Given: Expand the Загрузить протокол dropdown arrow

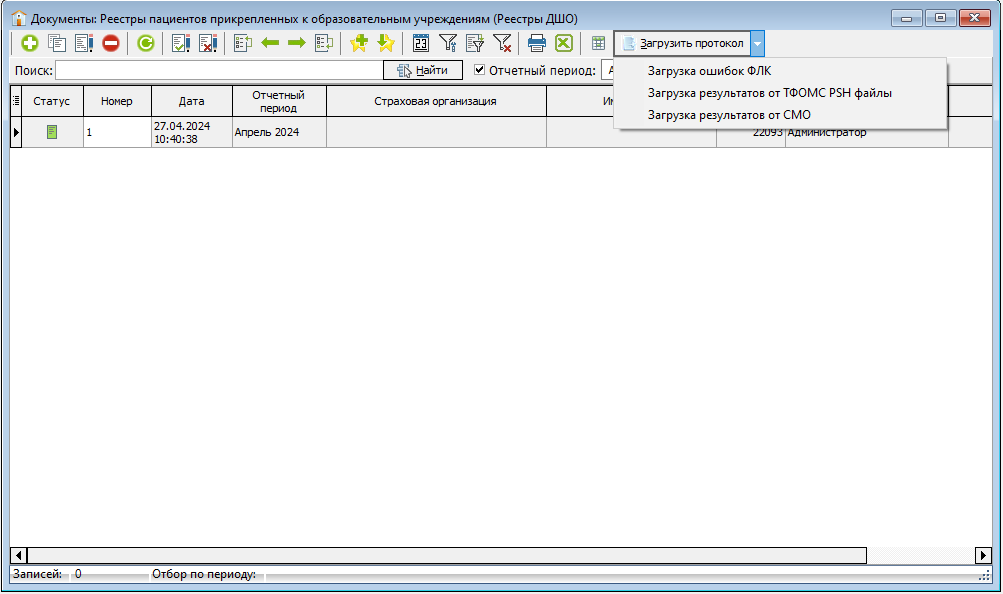Looking at the screenshot, I should 757,43.
